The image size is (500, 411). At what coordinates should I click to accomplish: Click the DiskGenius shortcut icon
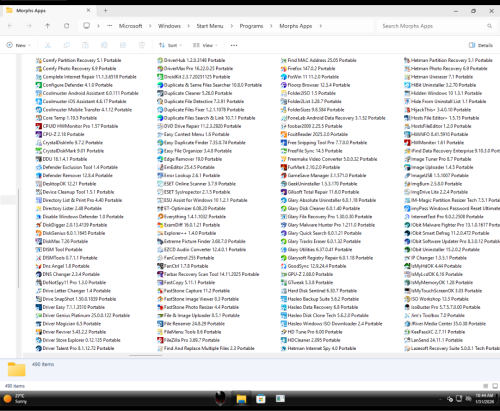click(x=38, y=233)
